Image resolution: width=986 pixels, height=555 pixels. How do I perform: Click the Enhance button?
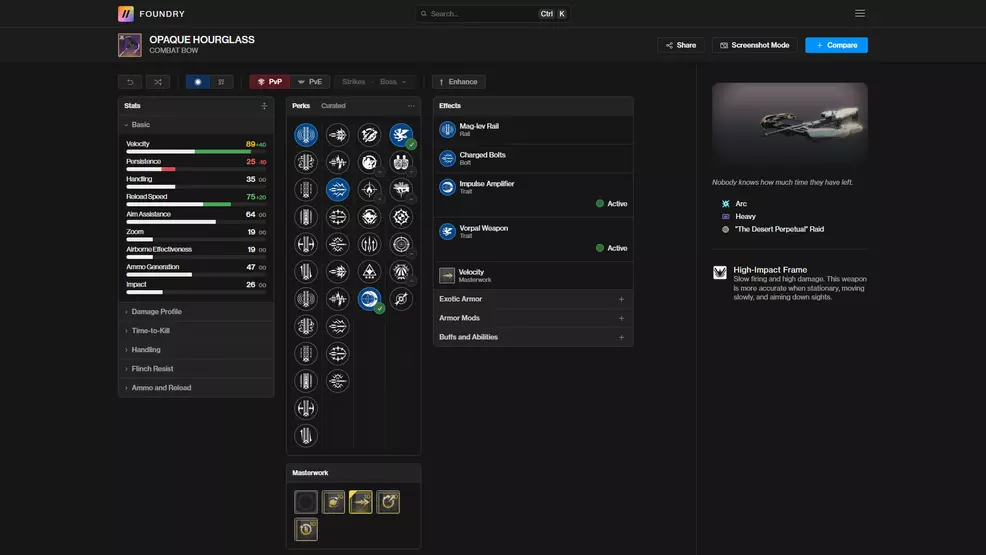tap(458, 82)
